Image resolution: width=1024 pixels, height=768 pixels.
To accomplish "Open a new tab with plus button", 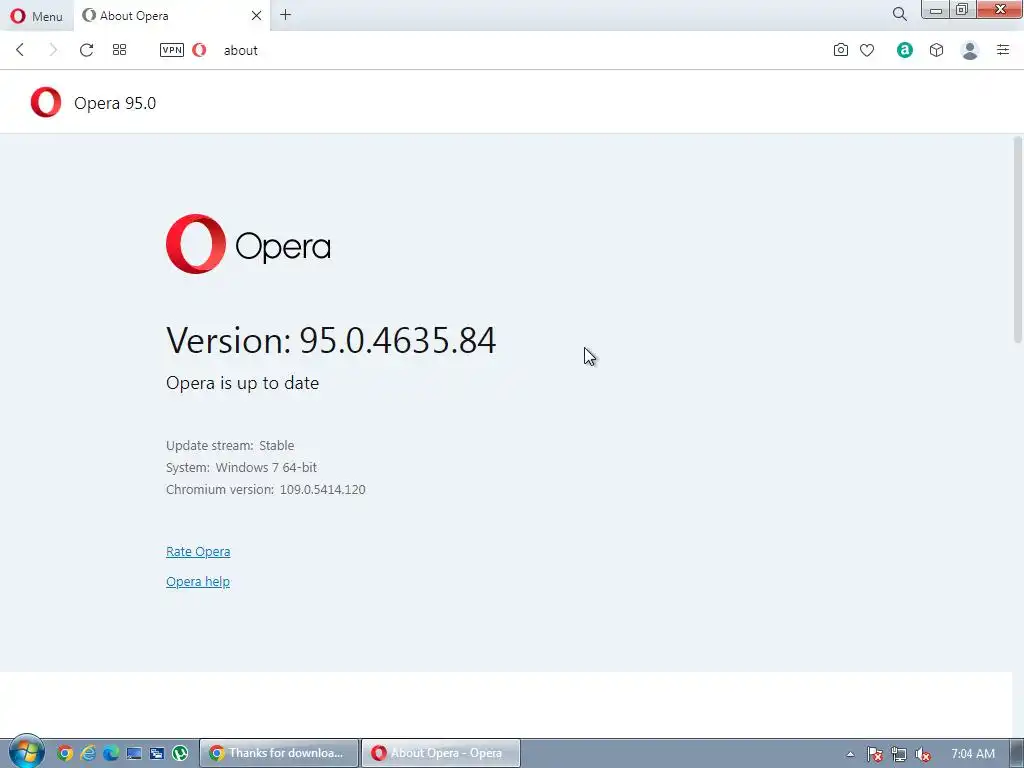I will pyautogui.click(x=285, y=15).
